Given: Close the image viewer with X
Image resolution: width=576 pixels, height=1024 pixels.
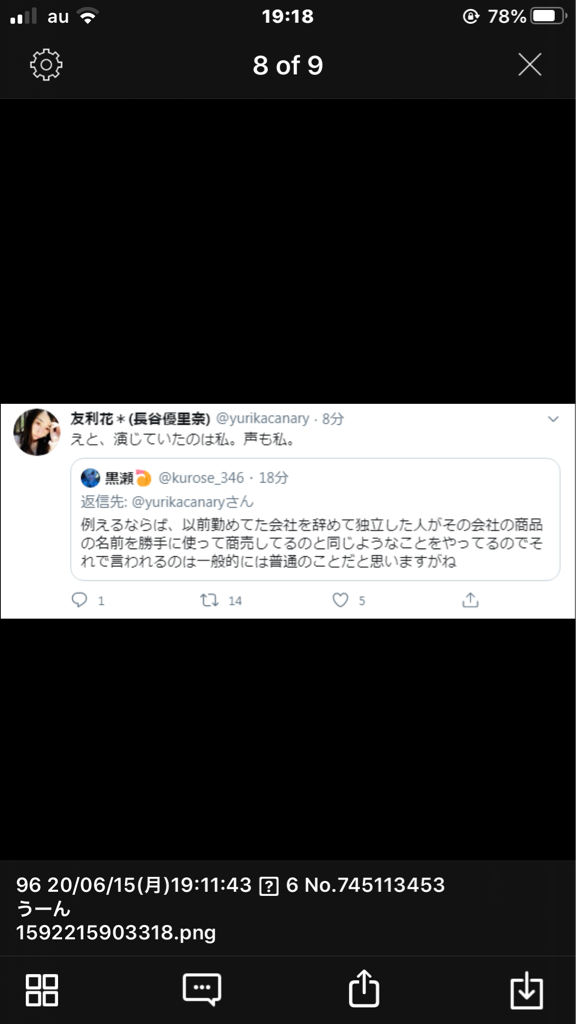Looking at the screenshot, I should [530, 65].
